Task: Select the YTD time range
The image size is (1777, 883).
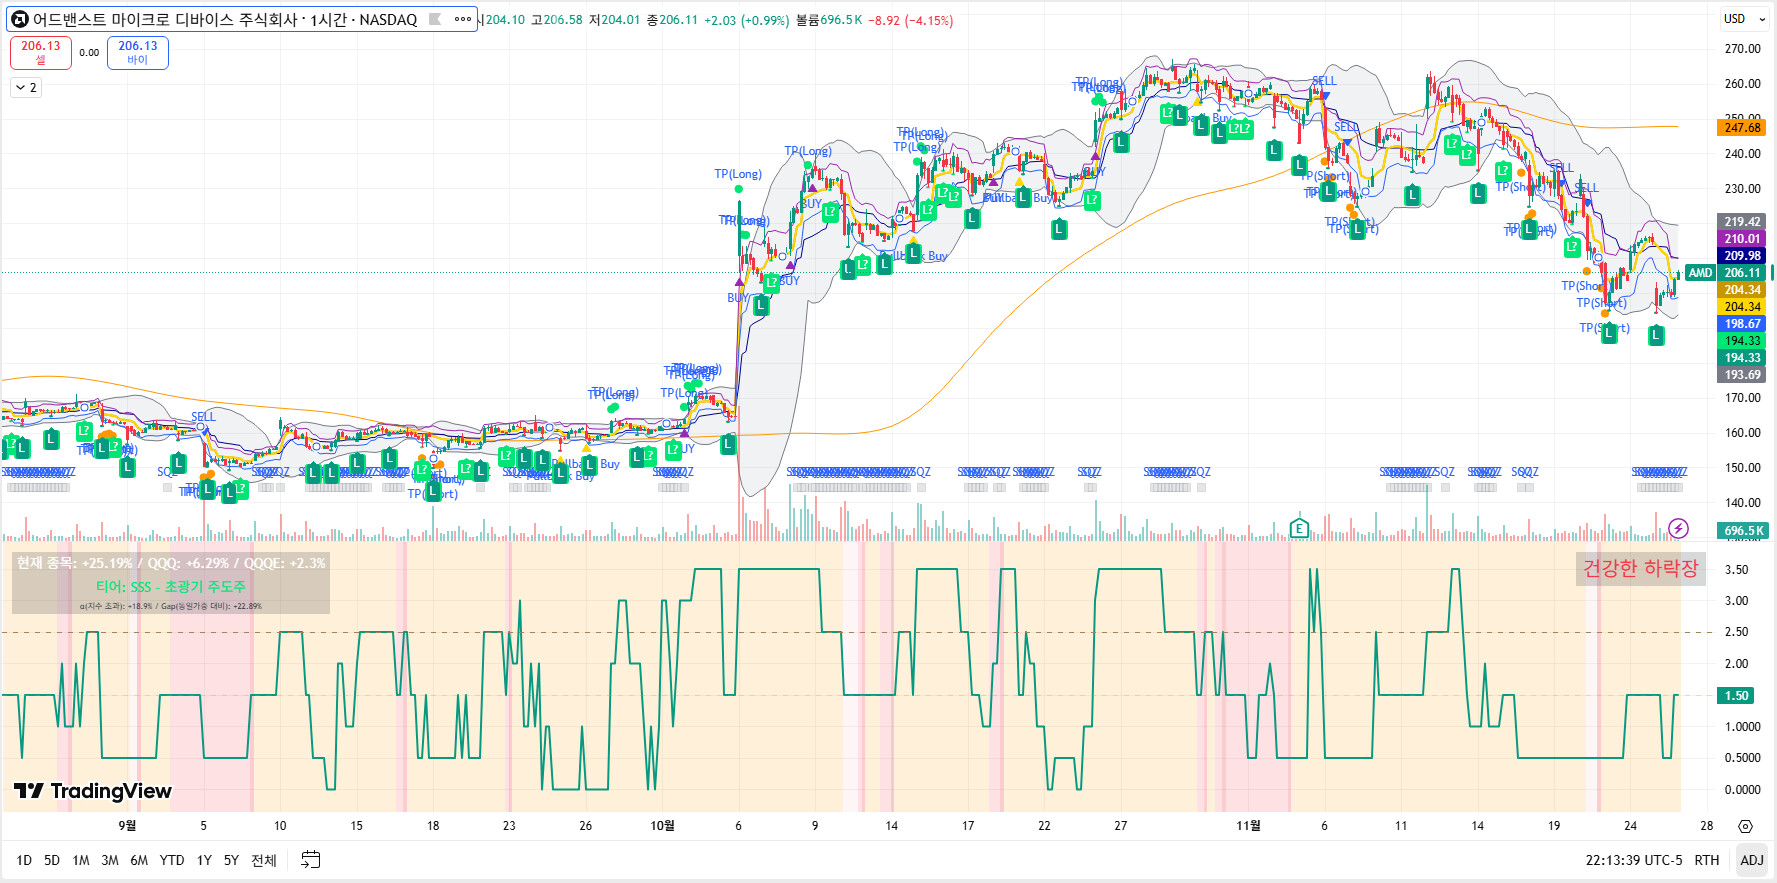Action: tap(172, 860)
